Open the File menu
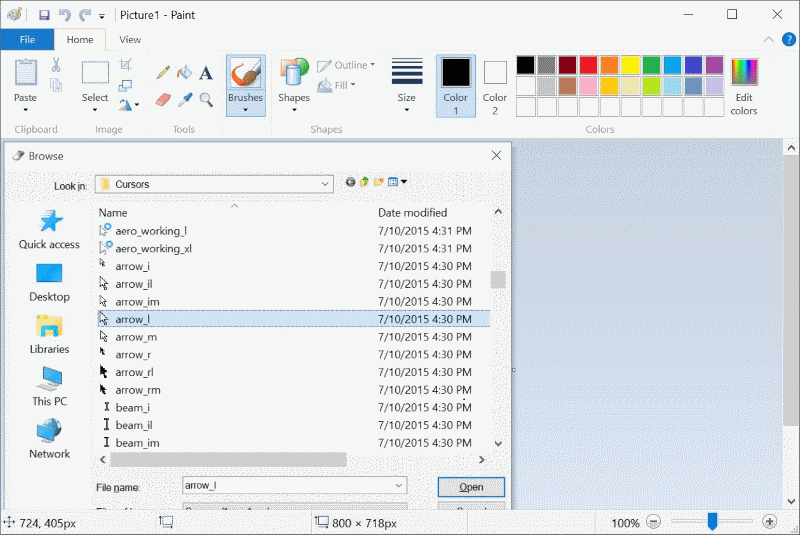 (x=27, y=39)
